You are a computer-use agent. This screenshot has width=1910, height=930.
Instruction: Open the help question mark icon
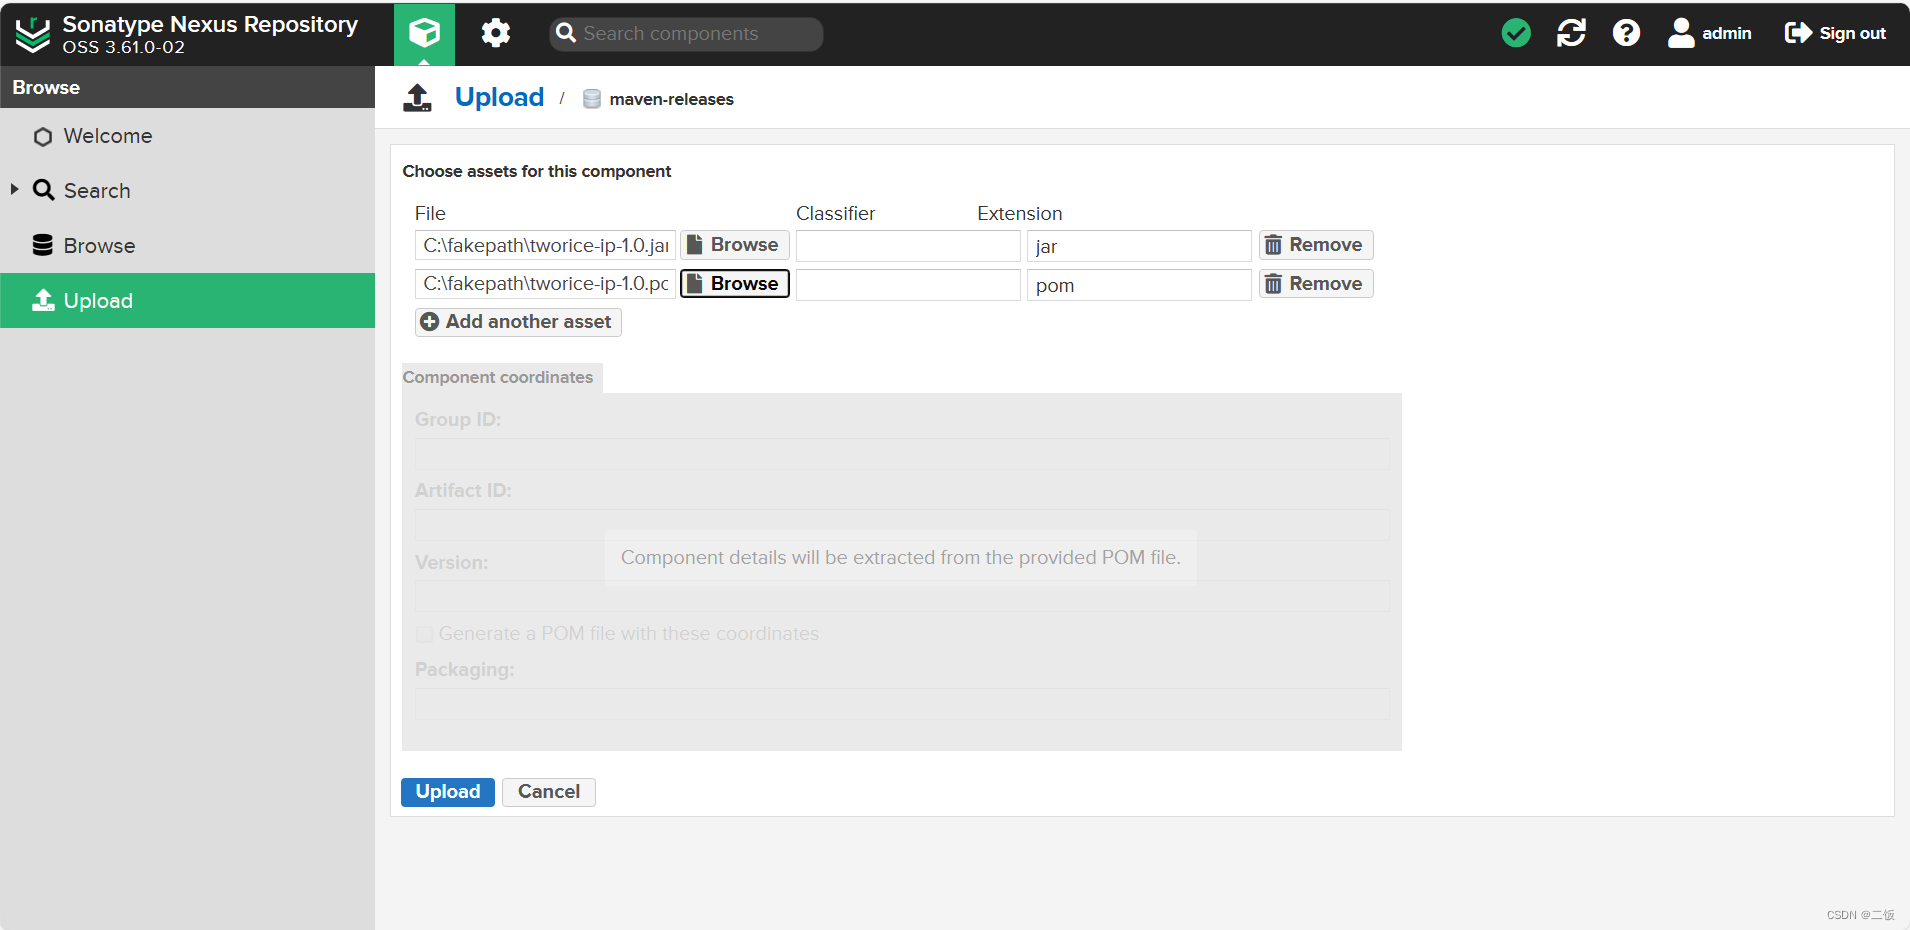1626,33
